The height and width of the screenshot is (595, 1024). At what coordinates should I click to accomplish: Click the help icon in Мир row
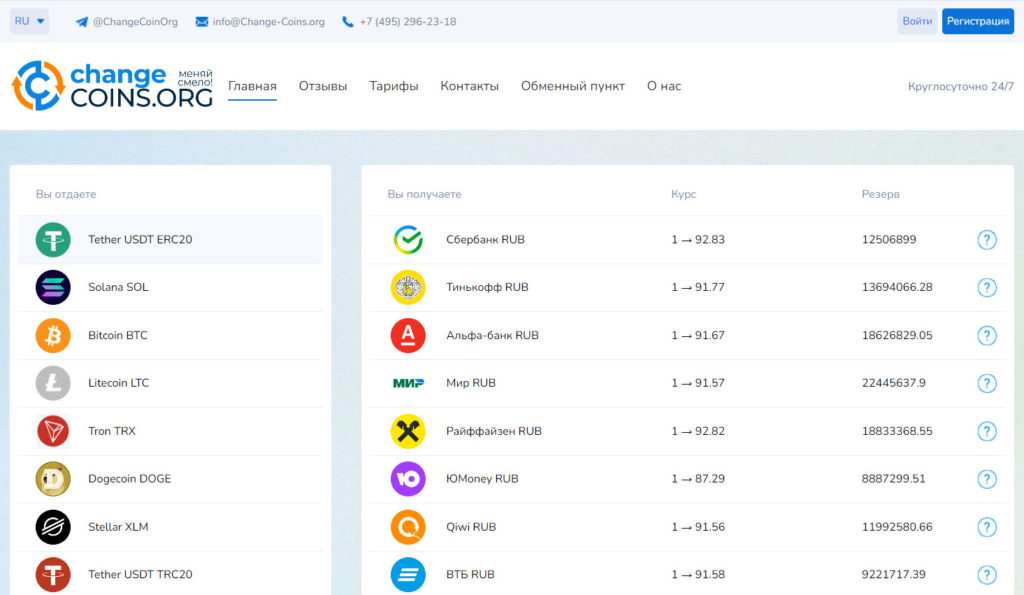pos(987,383)
